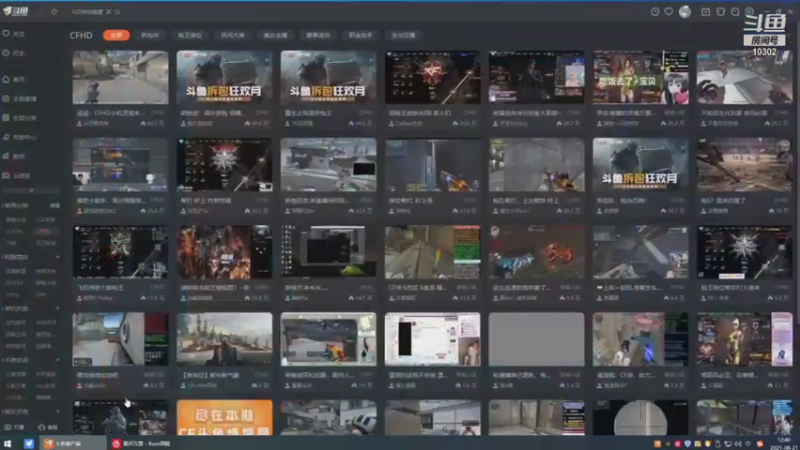Open the messages chat-bubble icon
The height and width of the screenshot is (450, 800).
click(735, 11)
